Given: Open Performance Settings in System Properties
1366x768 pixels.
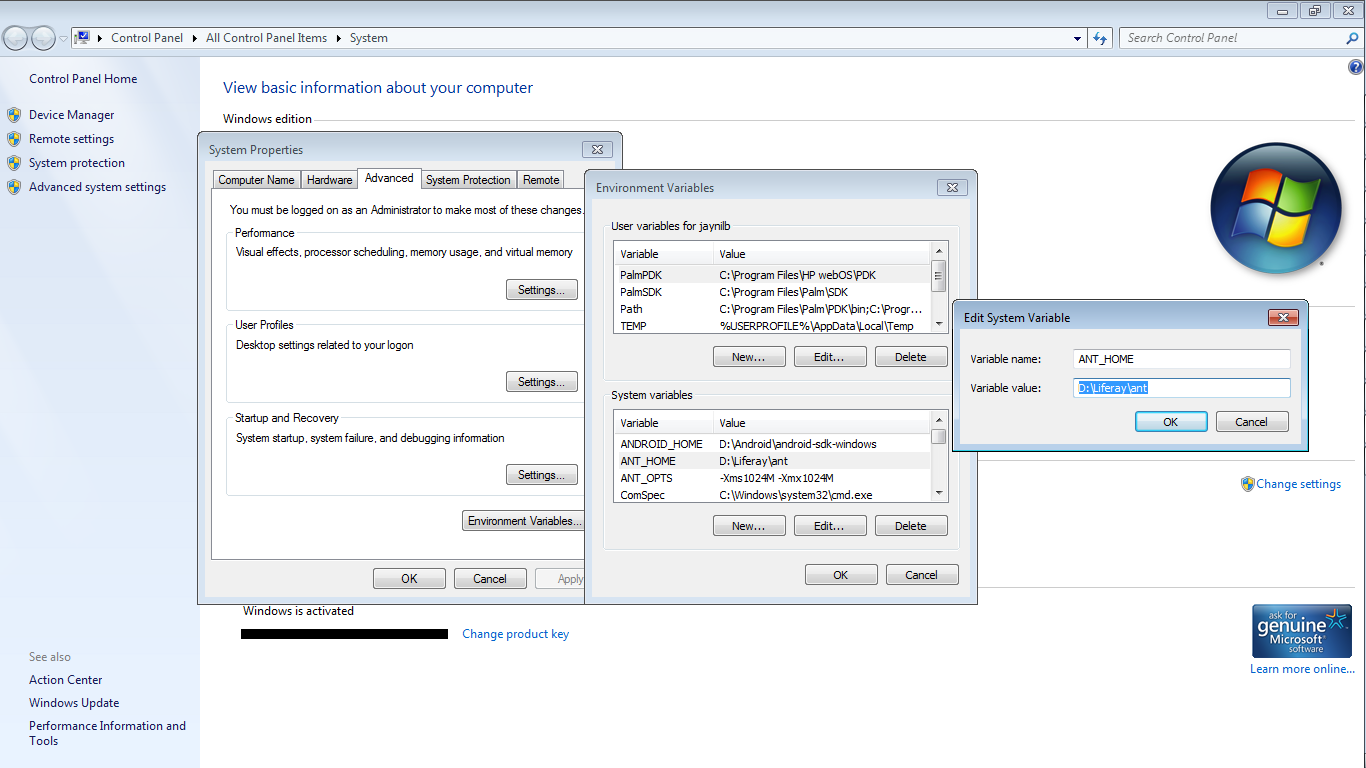Looking at the screenshot, I should coord(542,290).
